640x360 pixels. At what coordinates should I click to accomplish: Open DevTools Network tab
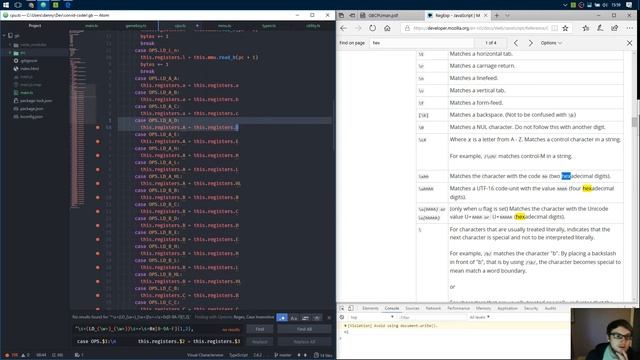[x=433, y=308]
